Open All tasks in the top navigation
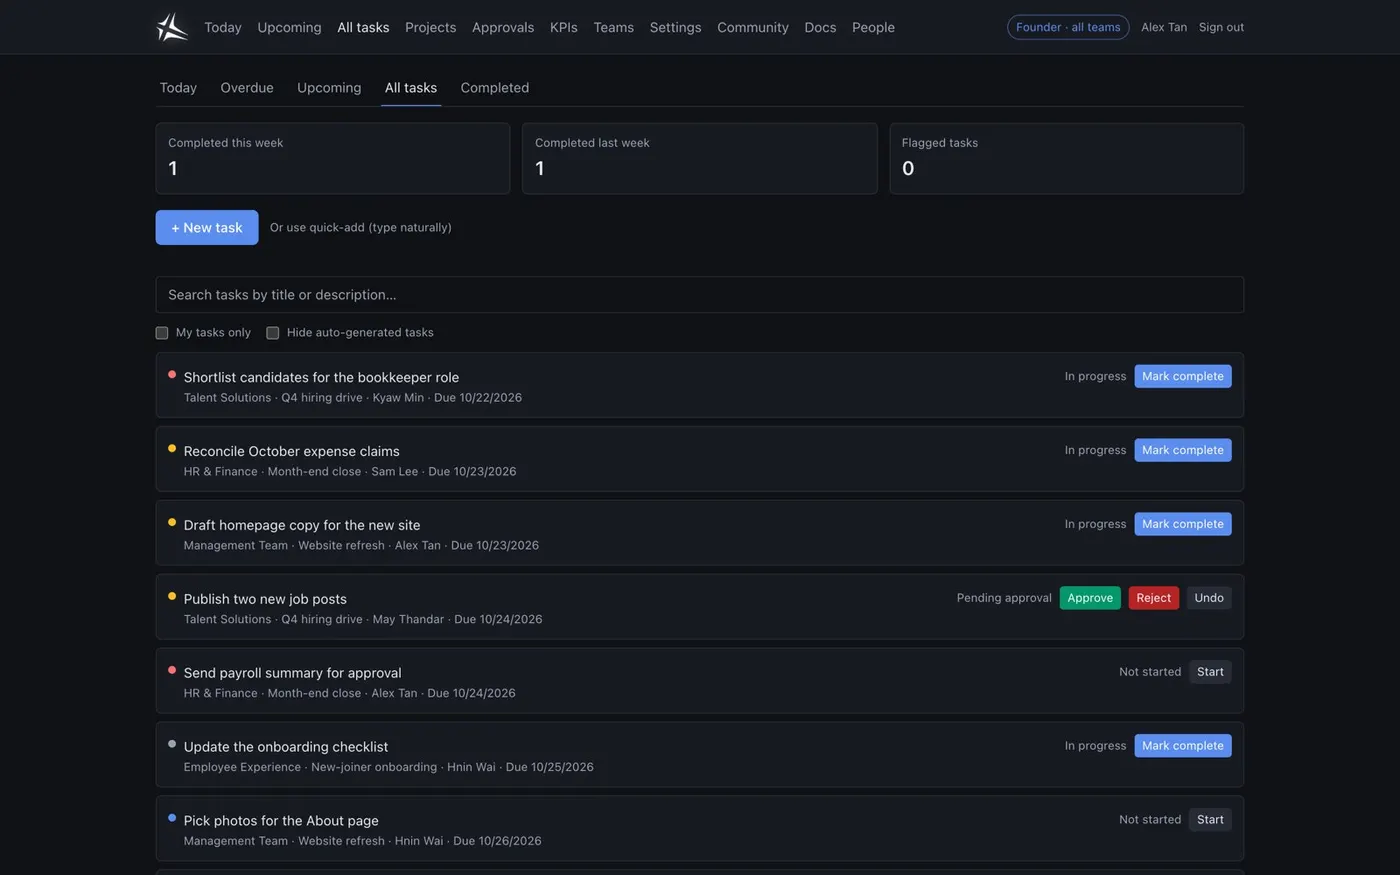 tap(363, 27)
